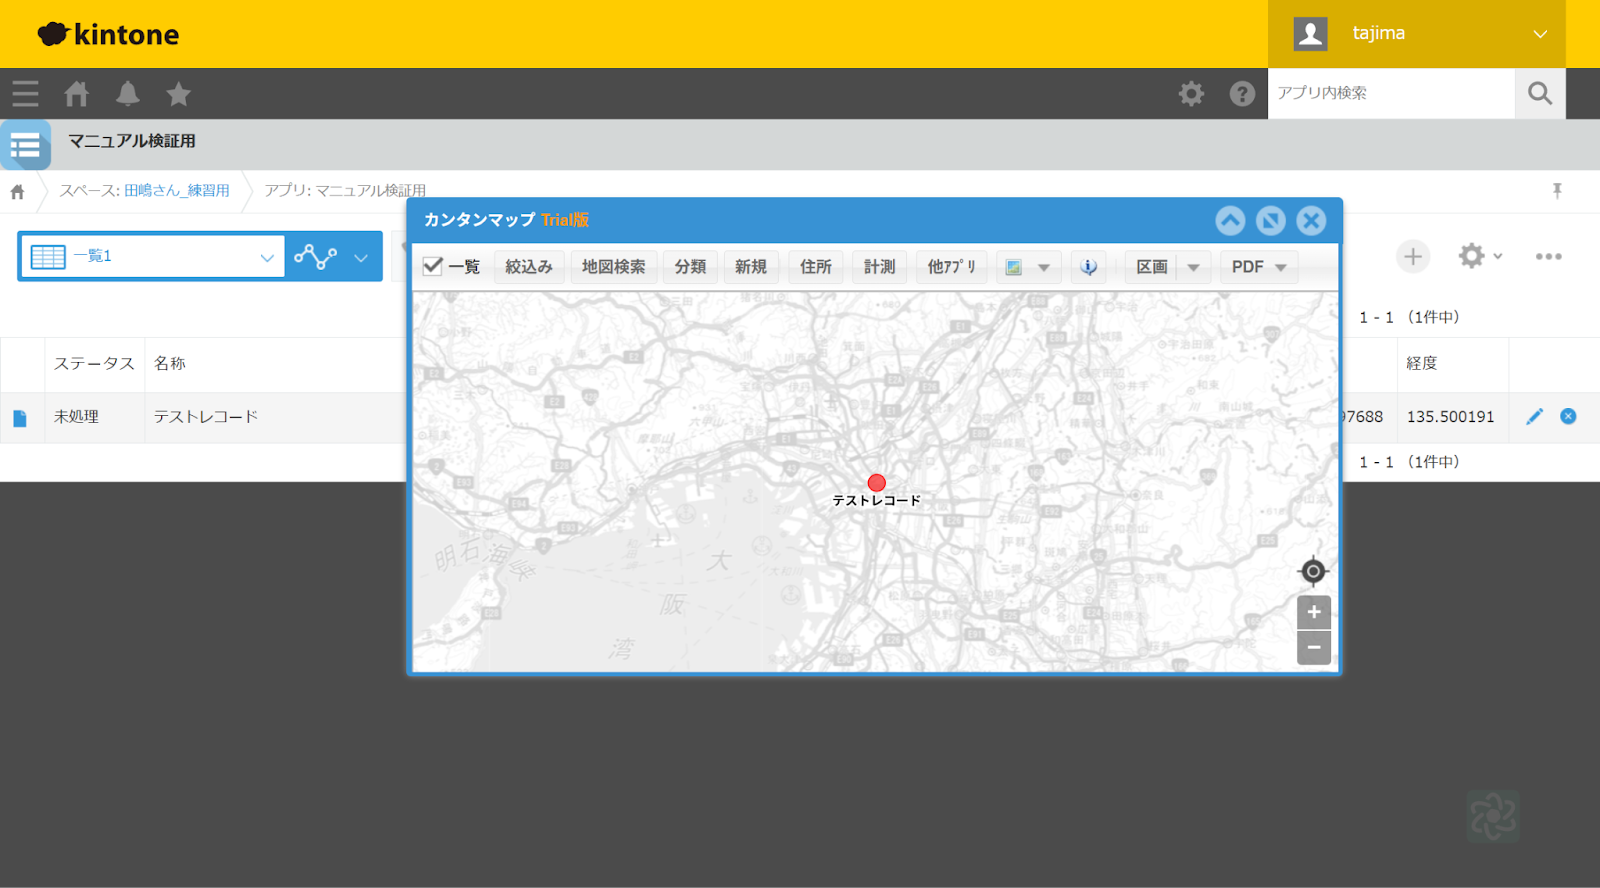Image resolution: width=1600 pixels, height=888 pixels.
Task: Open the PDF dropdown
Action: pyautogui.click(x=1259, y=267)
